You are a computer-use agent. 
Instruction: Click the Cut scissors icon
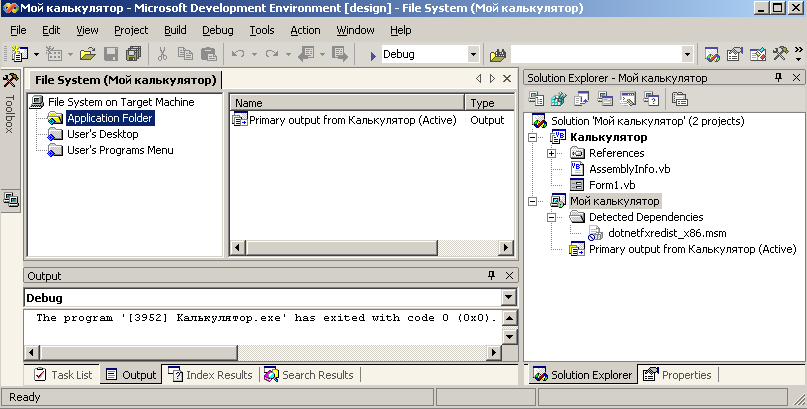[163, 54]
